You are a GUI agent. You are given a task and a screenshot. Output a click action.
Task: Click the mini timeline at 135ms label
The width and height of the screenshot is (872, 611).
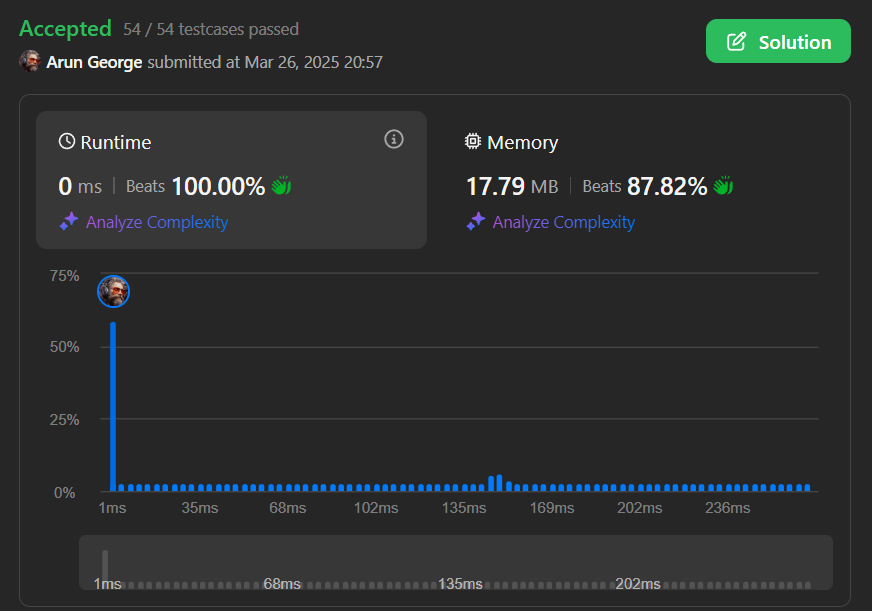click(x=460, y=583)
